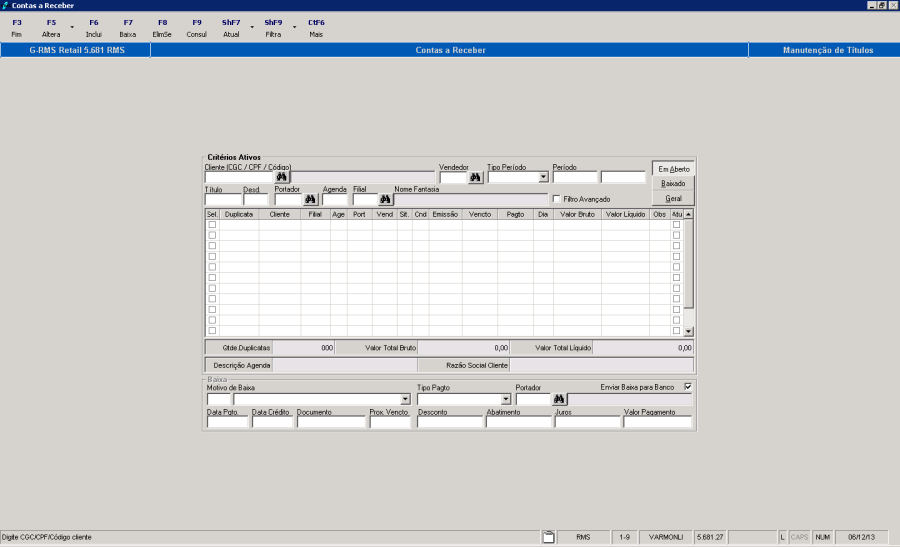Click grid vertical scrollbar thumb

[x=689, y=264]
